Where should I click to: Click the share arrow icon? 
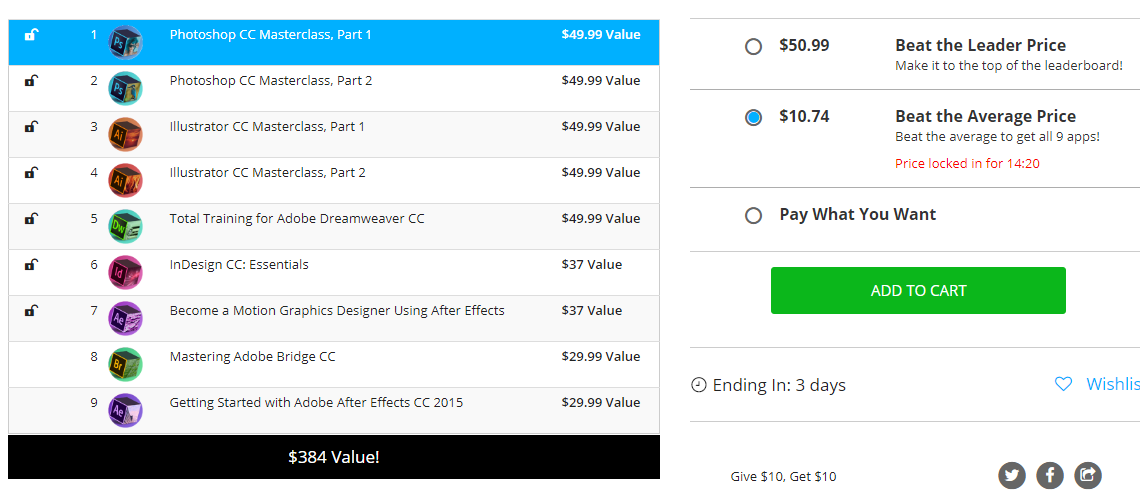pos(1088,475)
